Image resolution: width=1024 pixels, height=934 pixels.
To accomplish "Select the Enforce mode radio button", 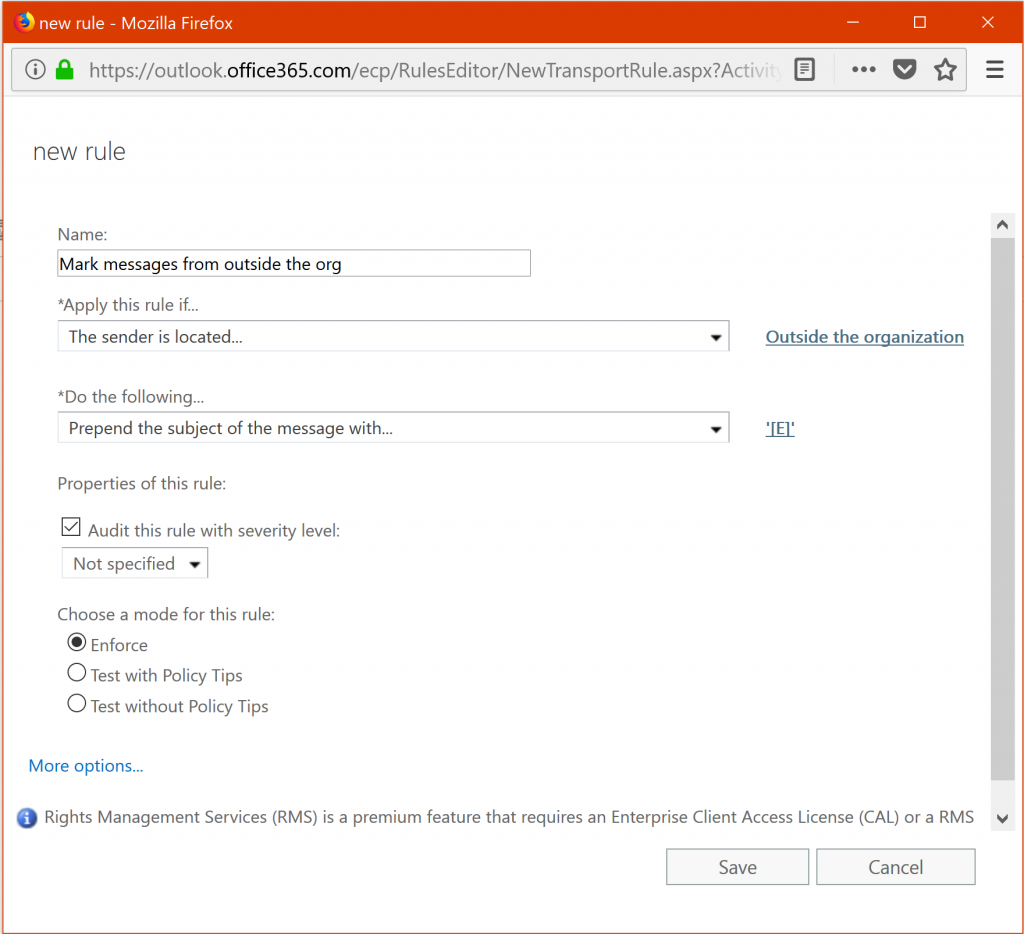I will tap(77, 642).
